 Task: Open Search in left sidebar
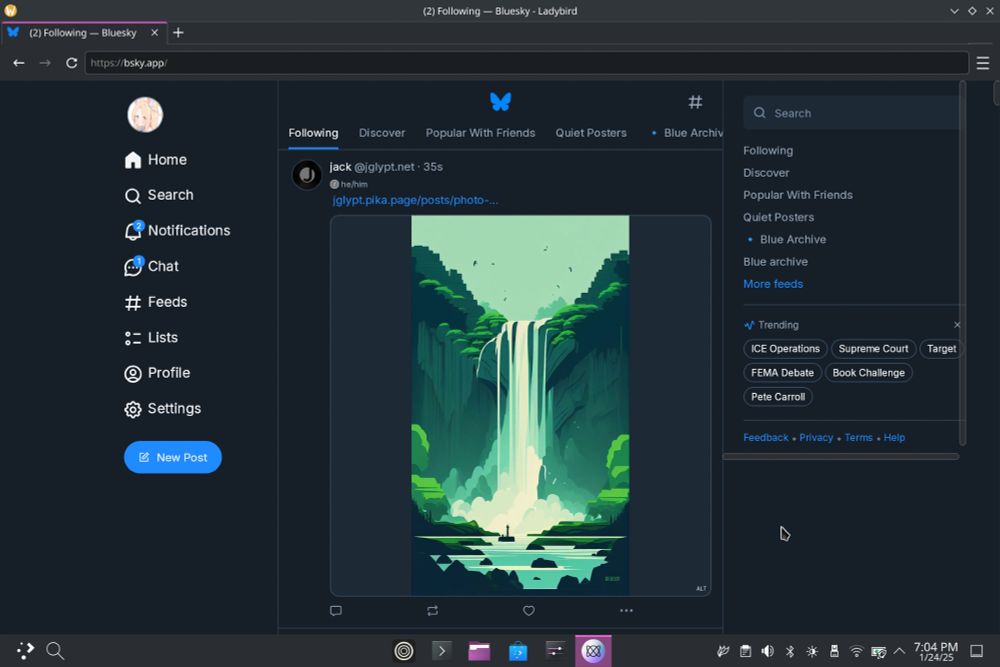click(159, 195)
